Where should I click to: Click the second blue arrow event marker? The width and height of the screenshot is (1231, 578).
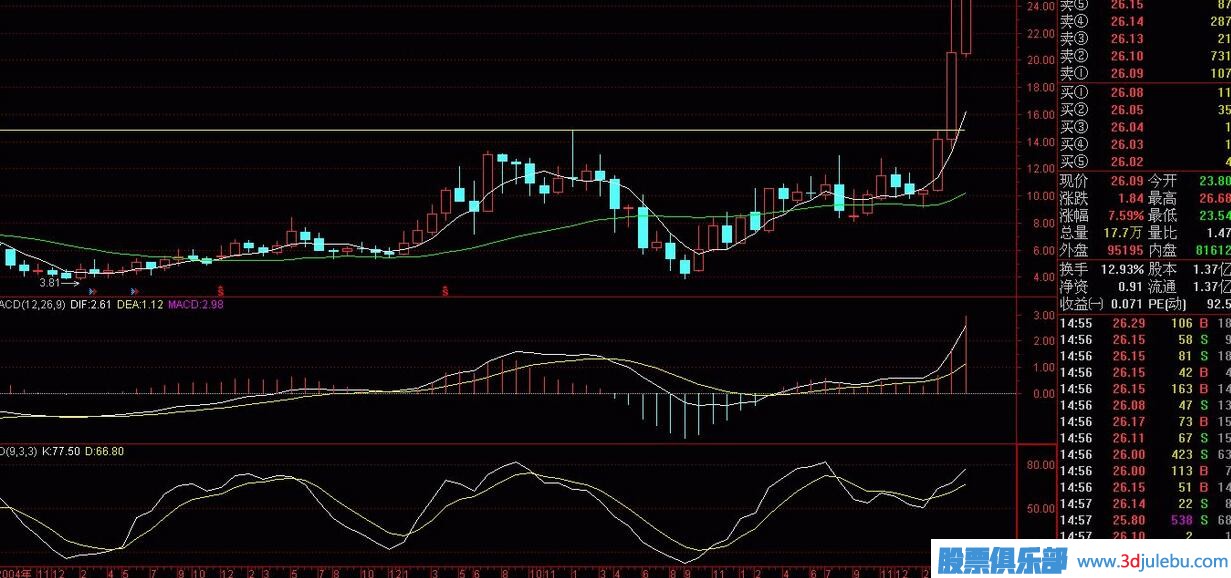(133, 290)
